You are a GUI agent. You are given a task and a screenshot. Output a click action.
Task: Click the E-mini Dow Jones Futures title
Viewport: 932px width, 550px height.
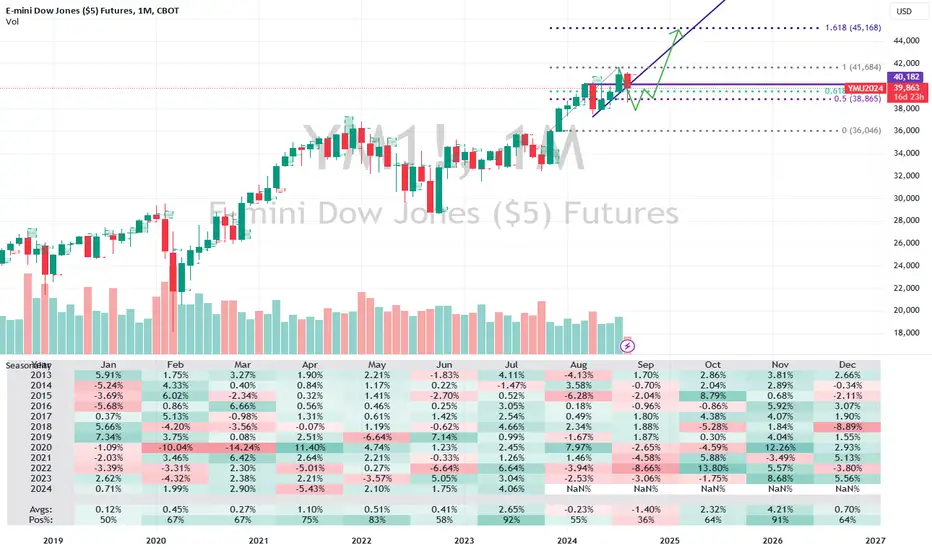92,11
